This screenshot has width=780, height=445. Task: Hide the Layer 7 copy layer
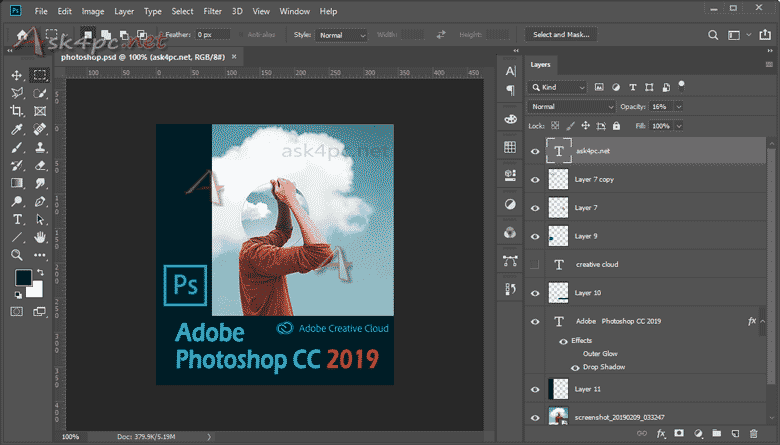click(x=535, y=180)
